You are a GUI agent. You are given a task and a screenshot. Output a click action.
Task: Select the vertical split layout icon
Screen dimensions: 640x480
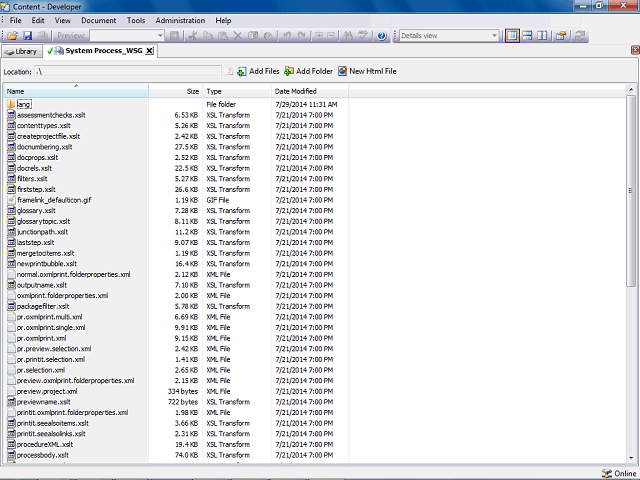coord(542,36)
